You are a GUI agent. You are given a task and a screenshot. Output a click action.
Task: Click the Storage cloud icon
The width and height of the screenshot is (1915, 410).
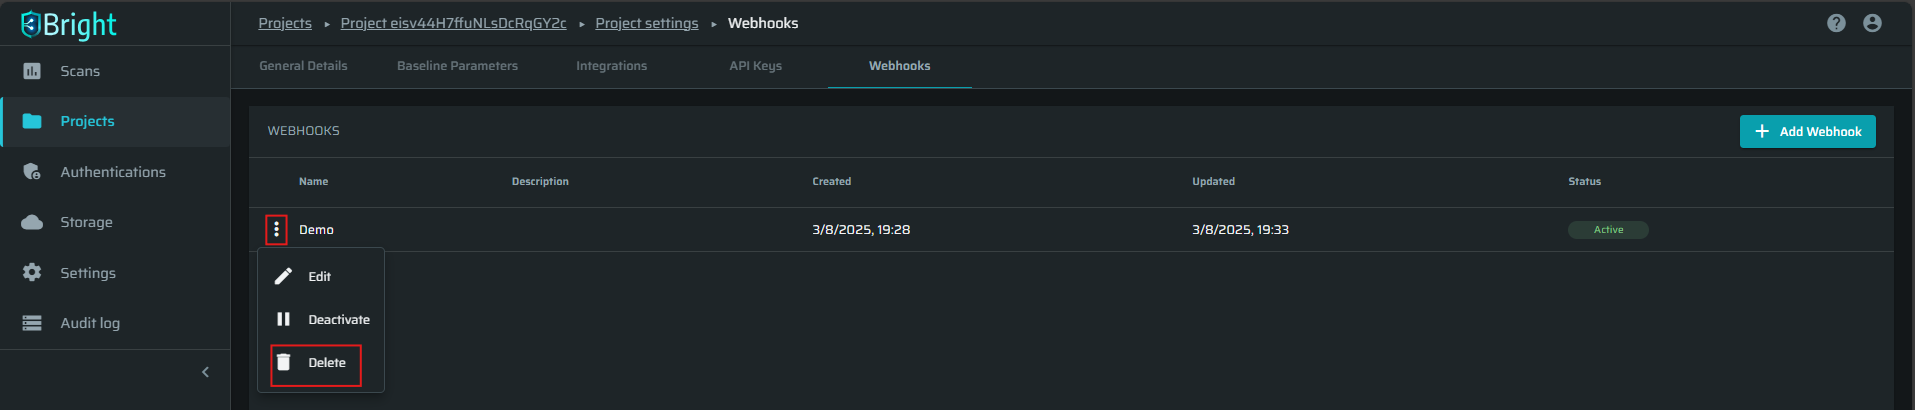(x=32, y=222)
